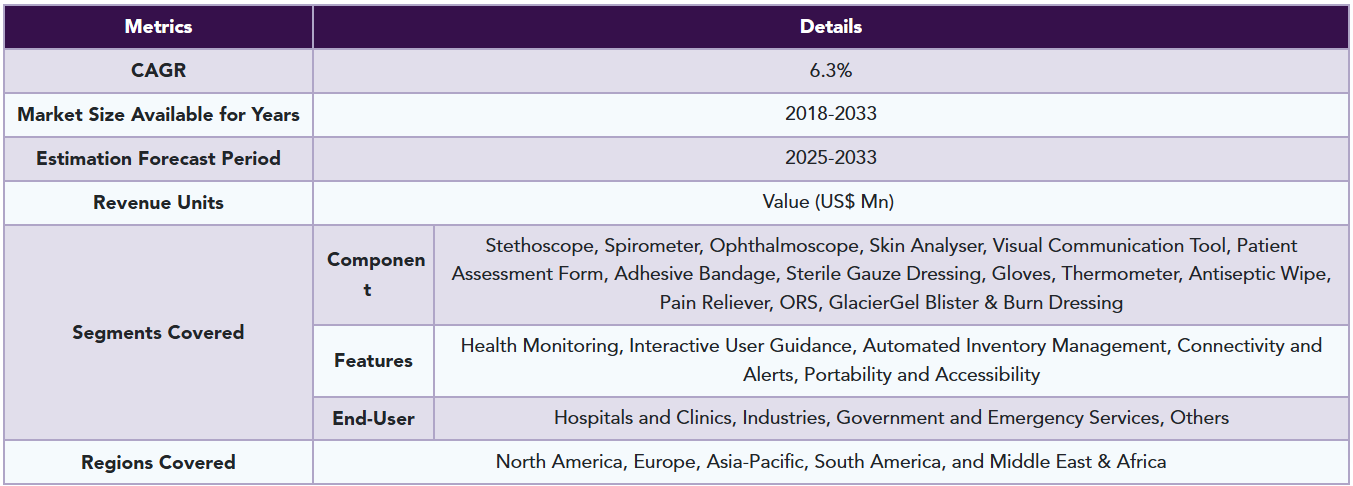
Task: Select the CAGR row label
Action: click(158, 71)
